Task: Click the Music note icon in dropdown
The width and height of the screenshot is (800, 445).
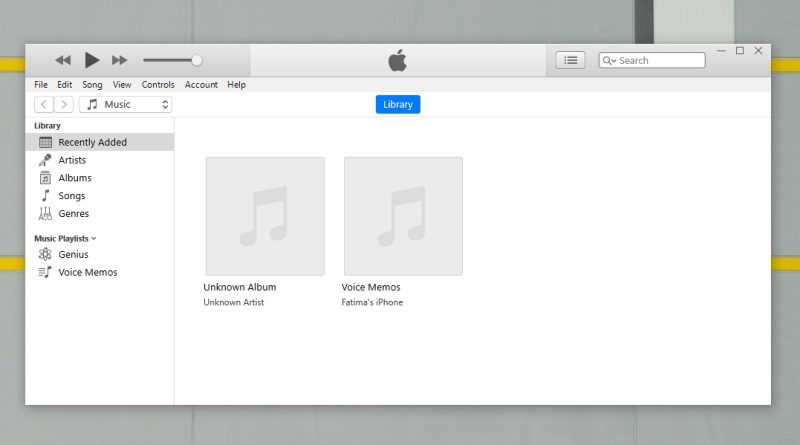Action: pos(92,105)
